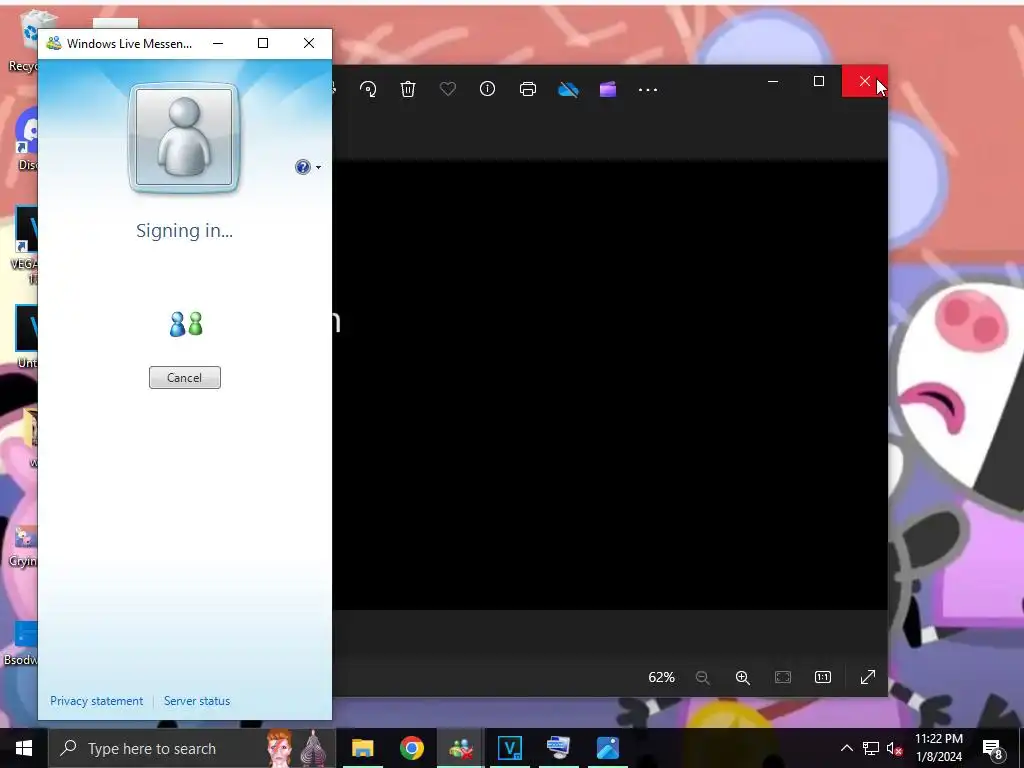
Task: Open the Server status link
Action: coord(197,701)
